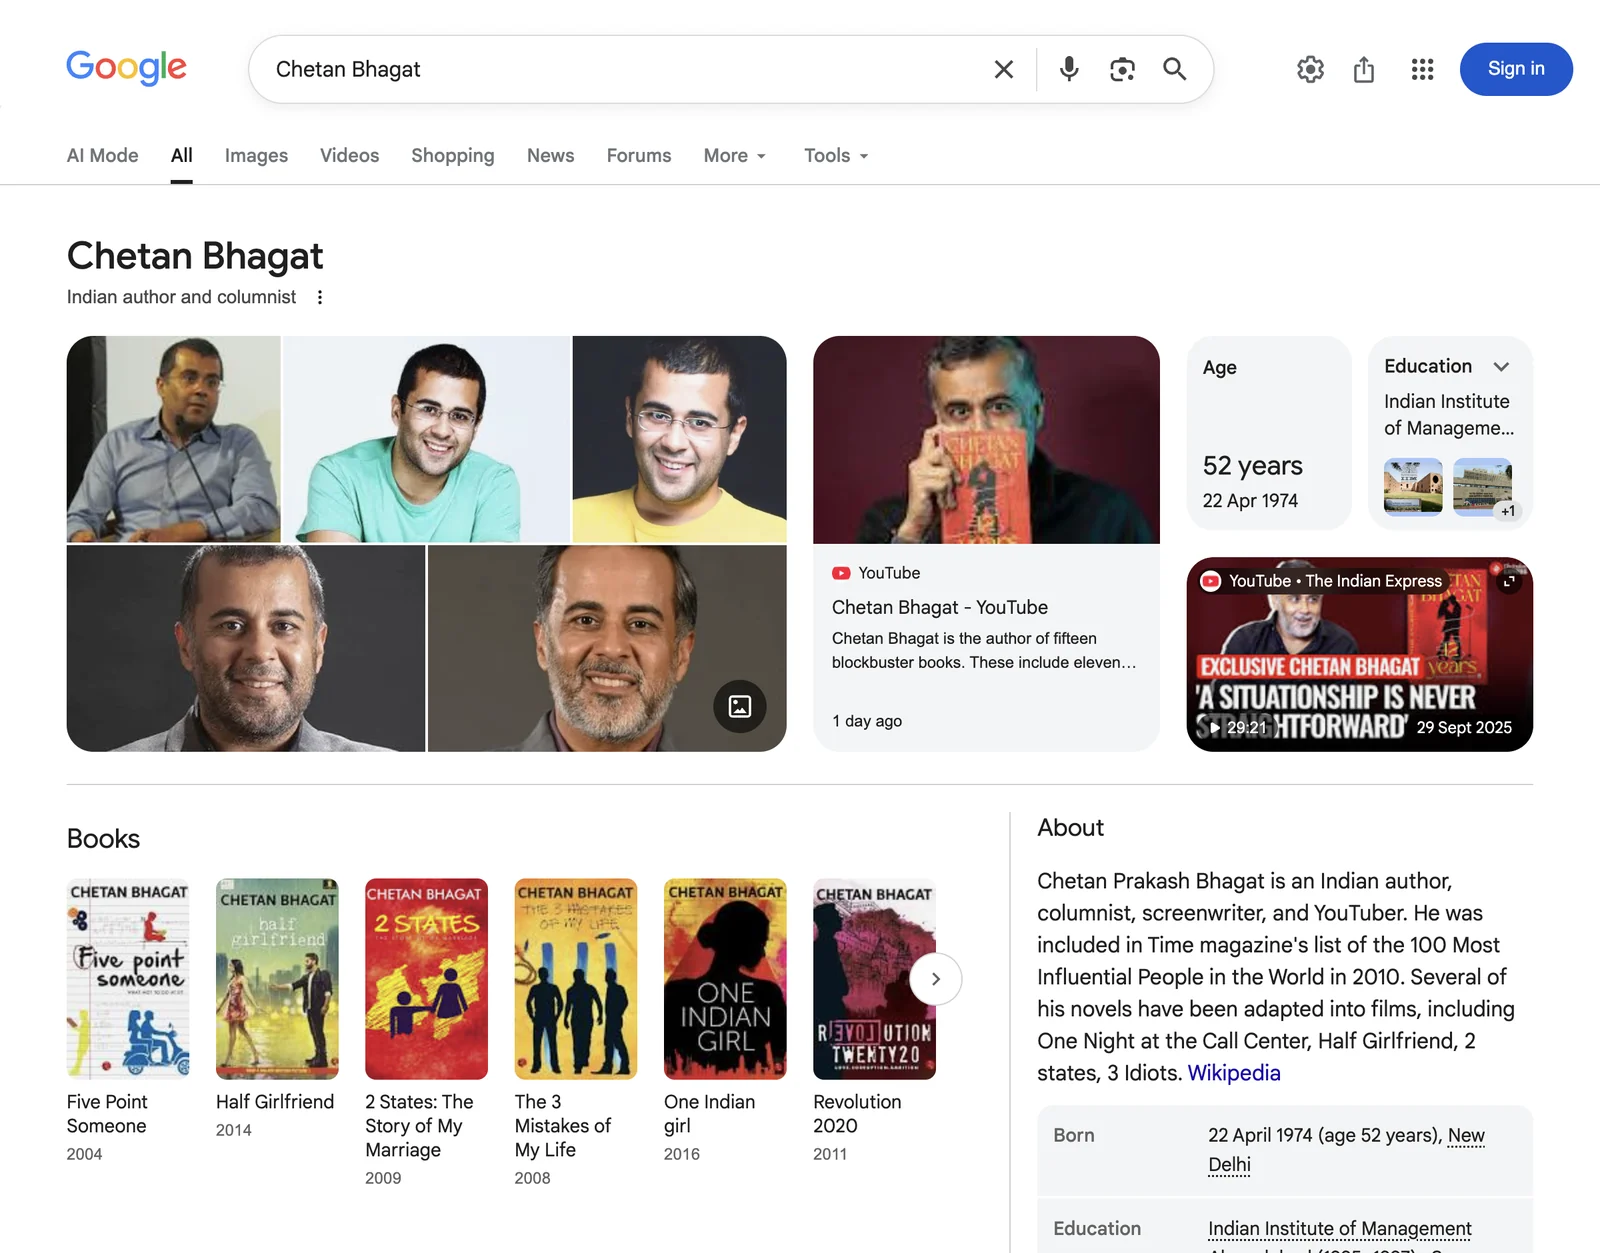Open the three-dot menu beside Indian author and columnist
The image size is (1600, 1253).
(x=320, y=297)
